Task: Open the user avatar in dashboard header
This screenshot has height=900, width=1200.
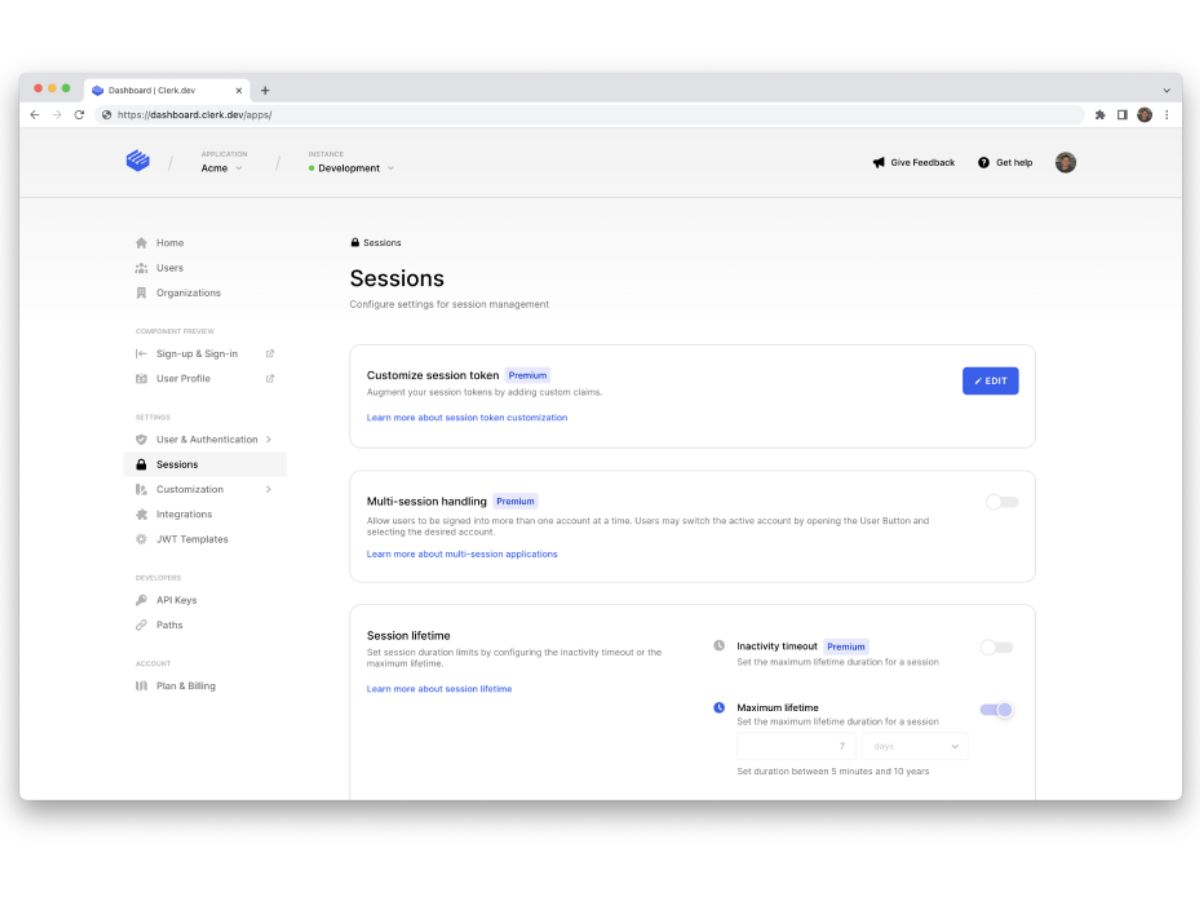Action: tap(1066, 162)
